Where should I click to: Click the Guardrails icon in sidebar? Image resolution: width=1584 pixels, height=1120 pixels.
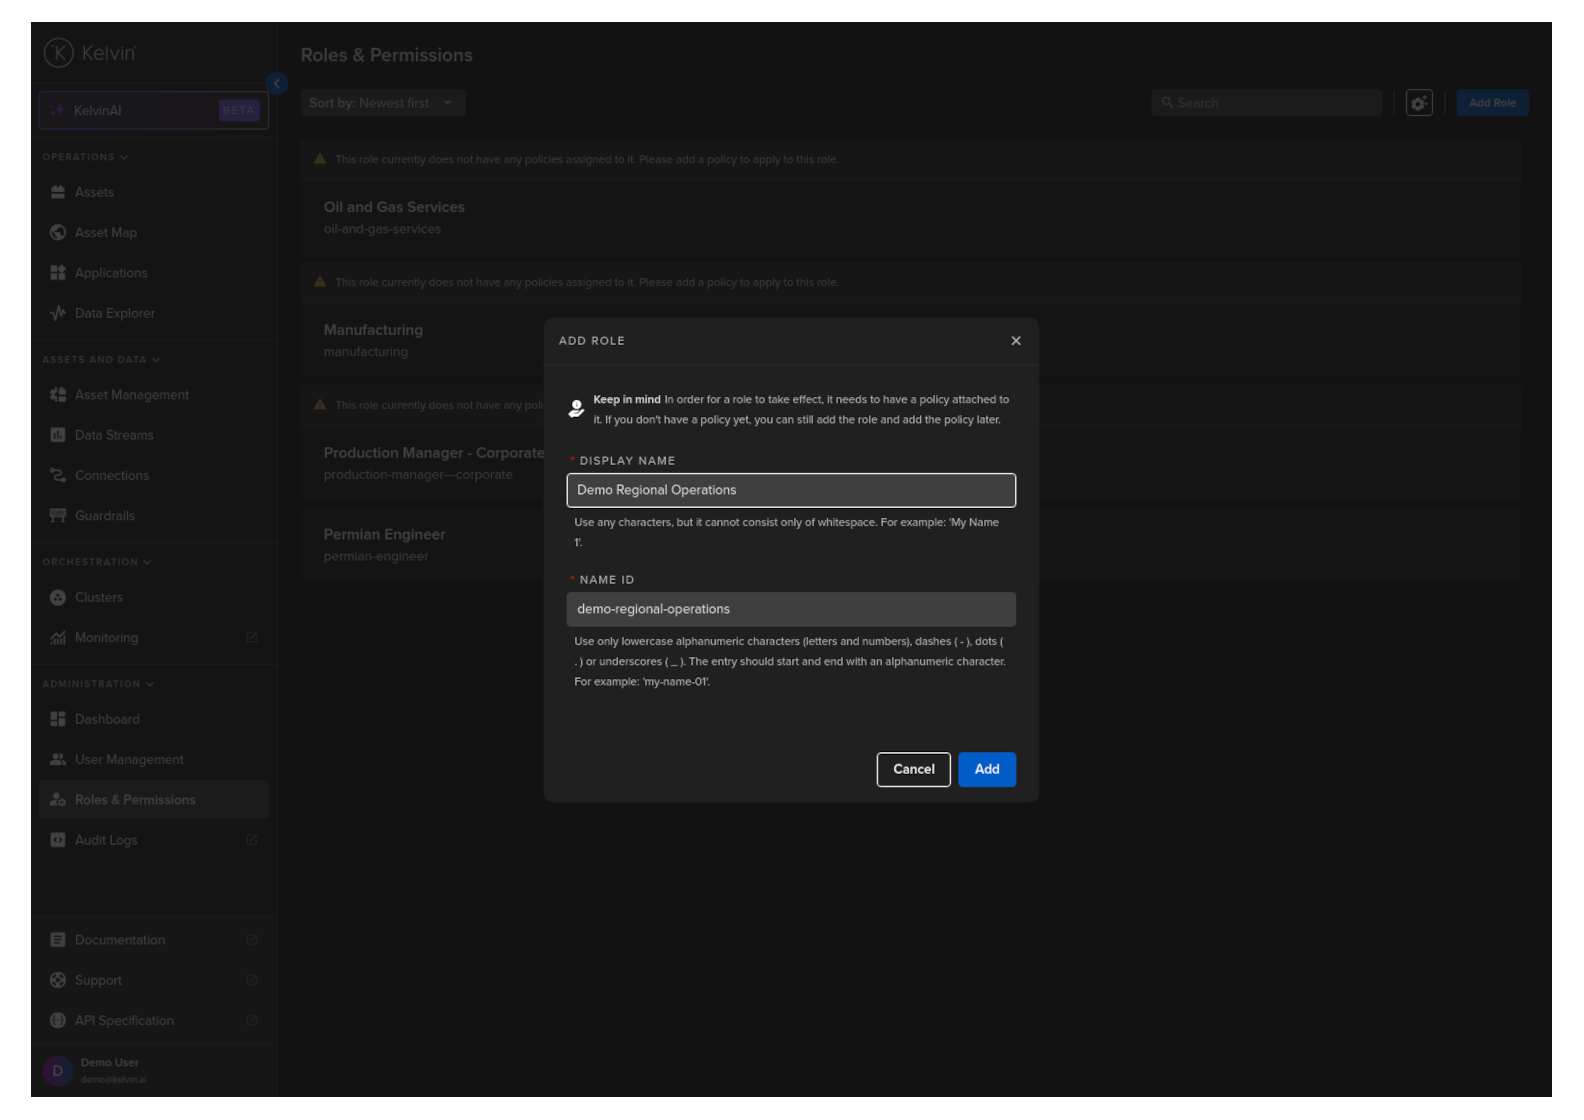58,516
